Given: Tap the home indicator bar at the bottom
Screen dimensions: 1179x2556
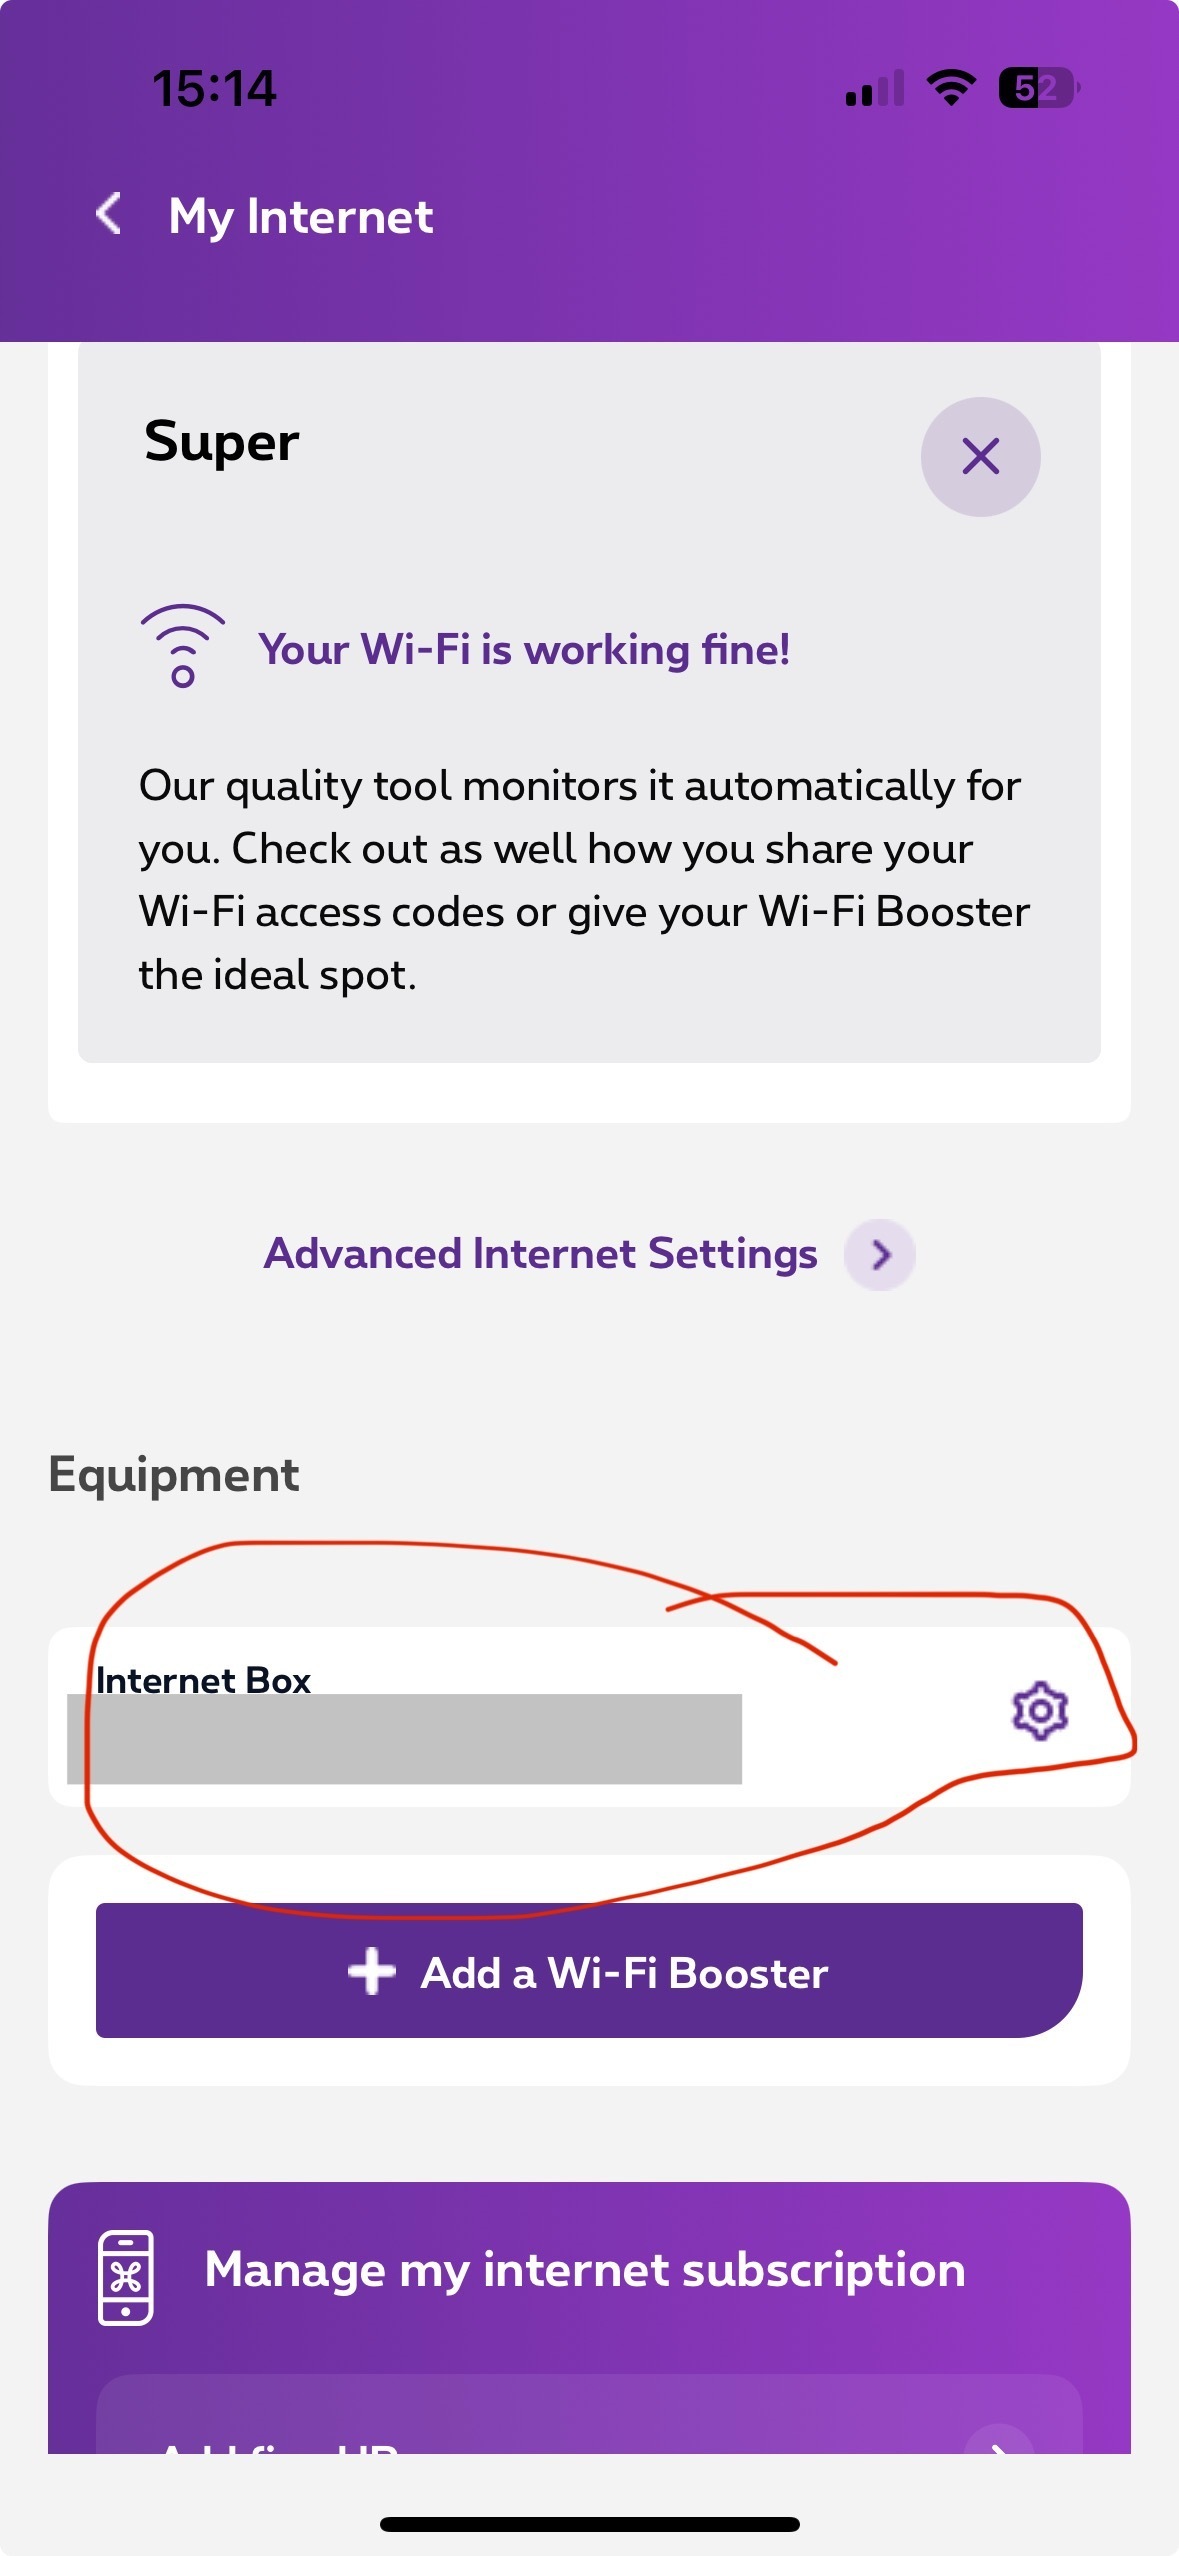Looking at the screenshot, I should click(589, 2524).
